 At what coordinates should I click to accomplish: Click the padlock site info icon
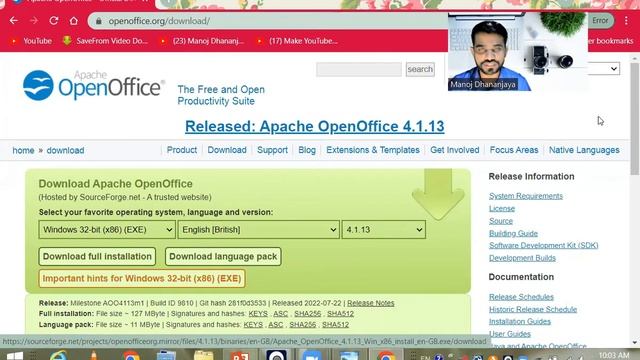click(98, 21)
